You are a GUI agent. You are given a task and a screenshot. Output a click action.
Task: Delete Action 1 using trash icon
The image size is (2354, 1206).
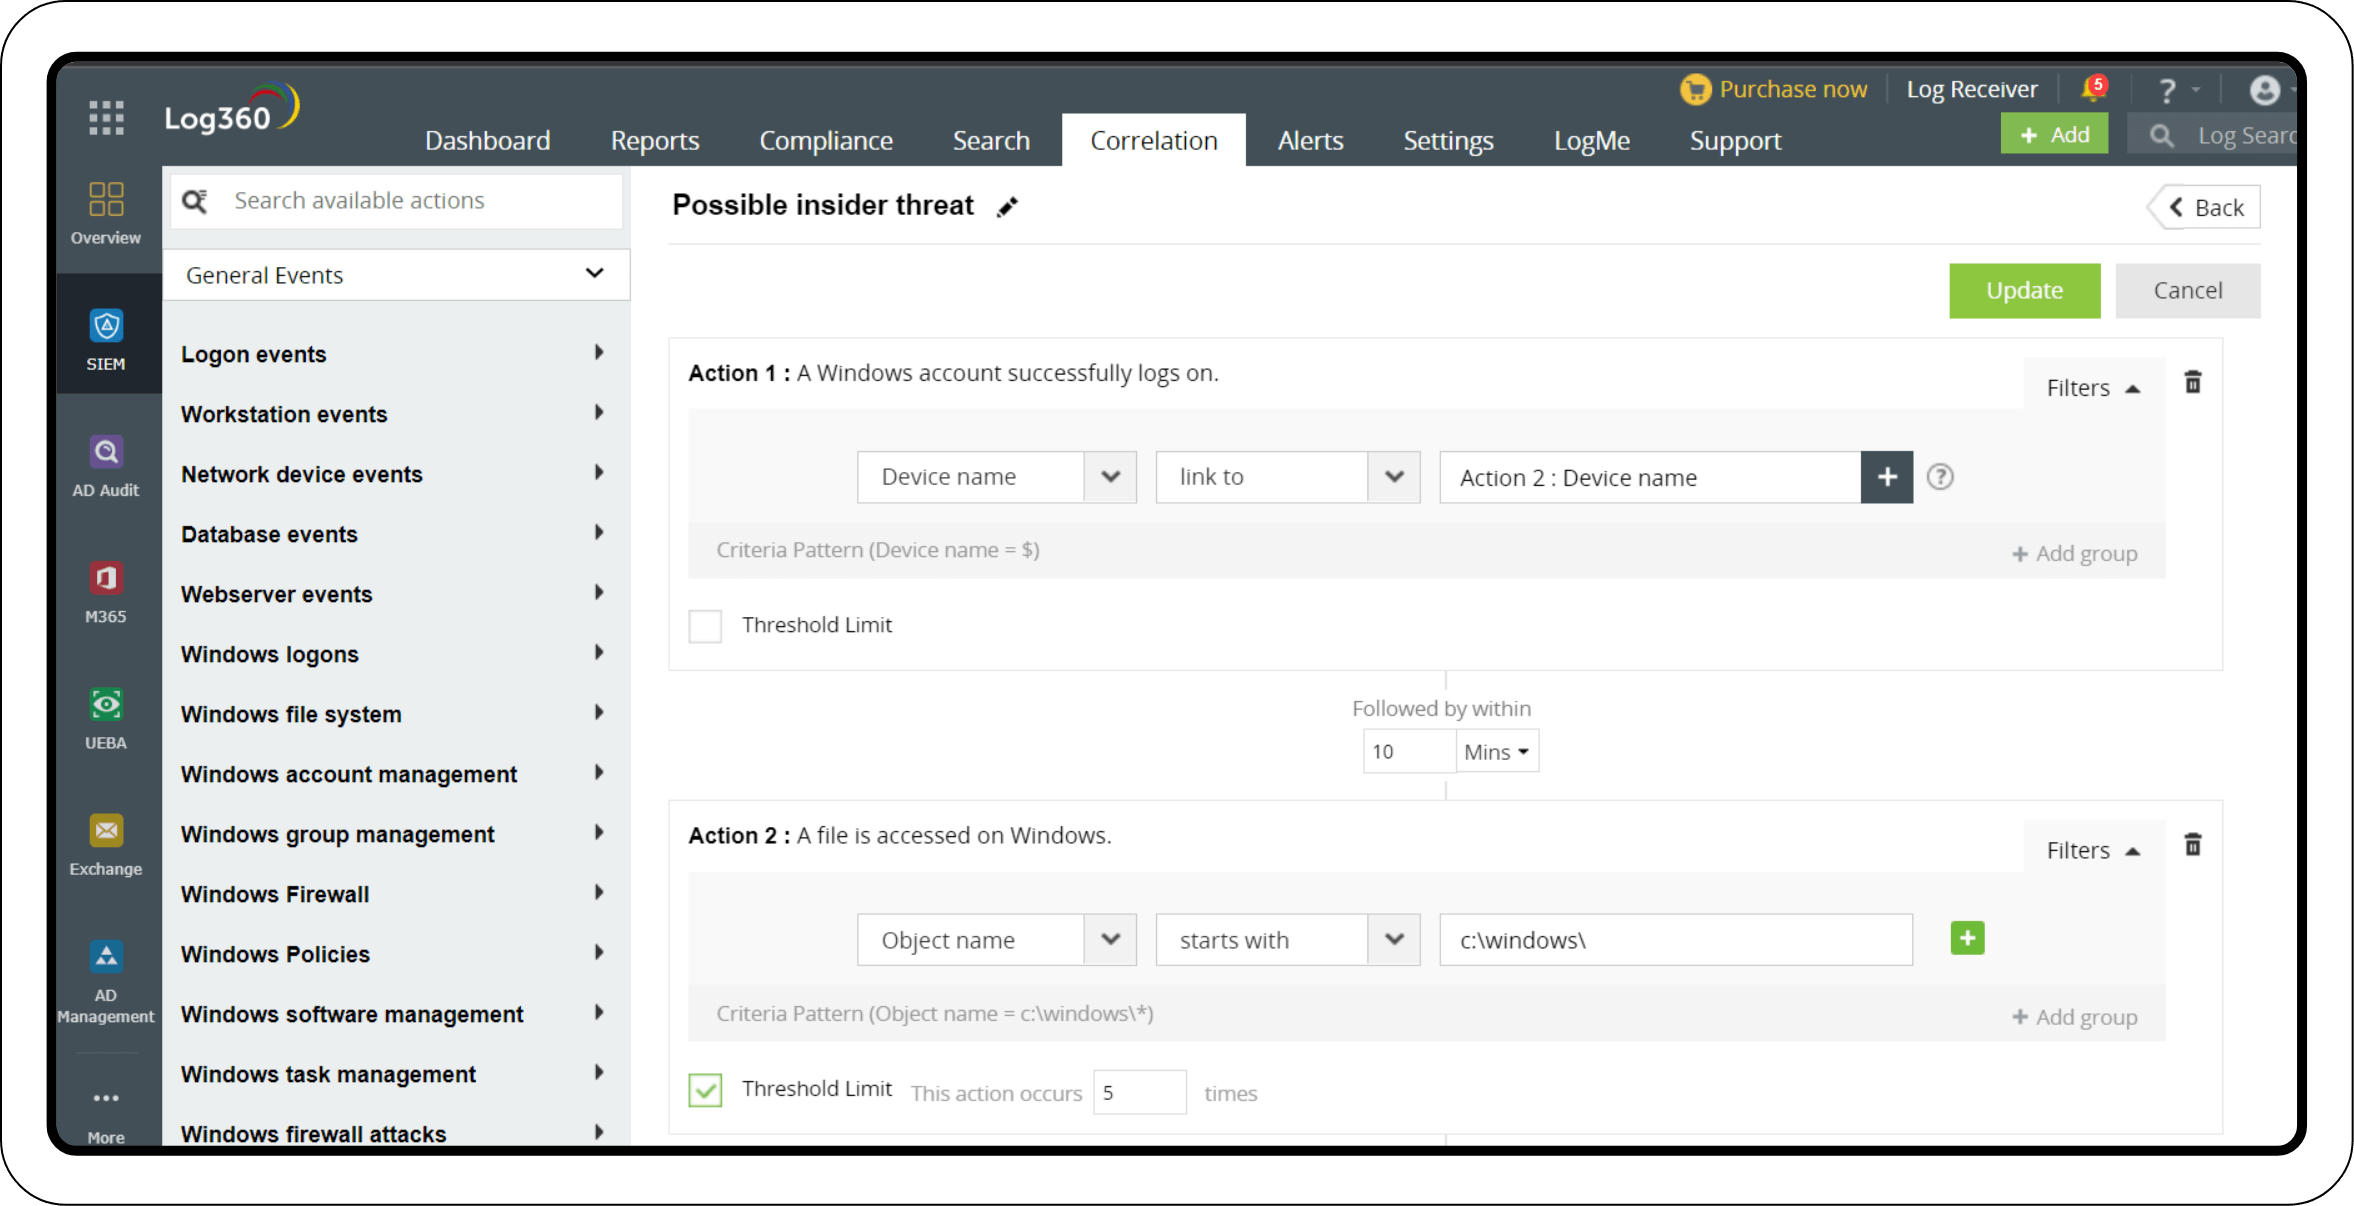coord(2192,383)
